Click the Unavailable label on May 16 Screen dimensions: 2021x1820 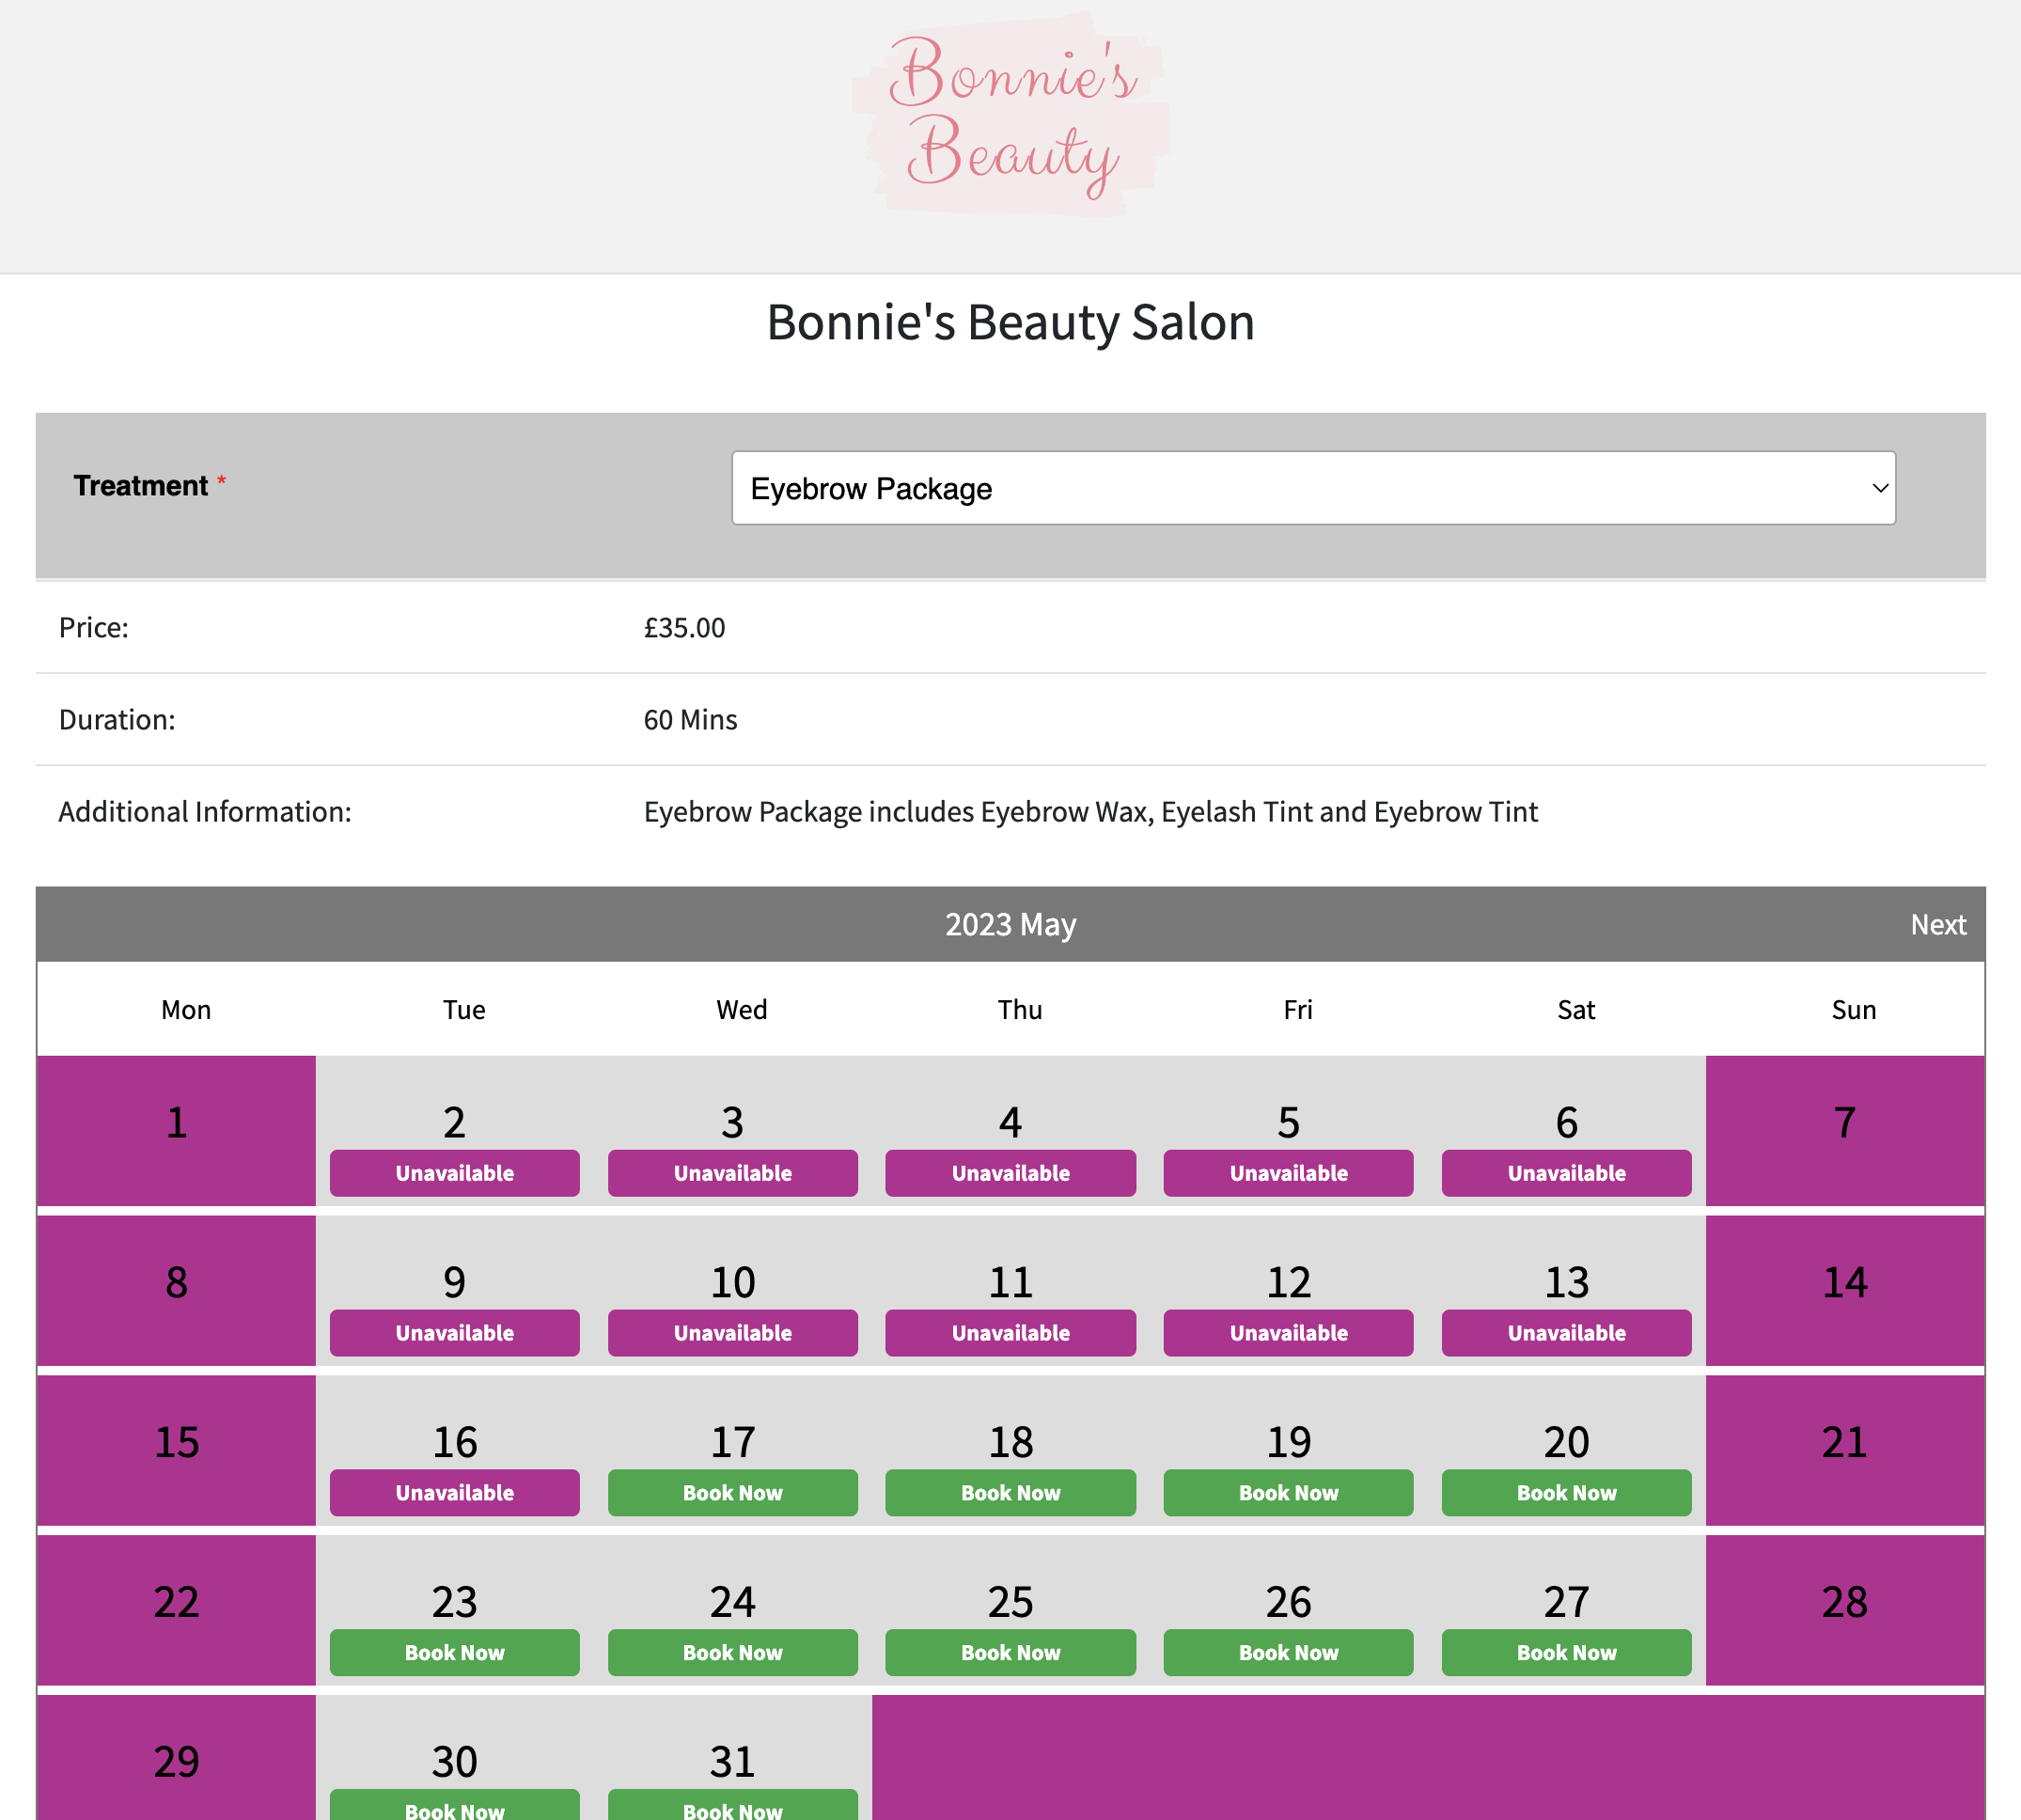(454, 1492)
